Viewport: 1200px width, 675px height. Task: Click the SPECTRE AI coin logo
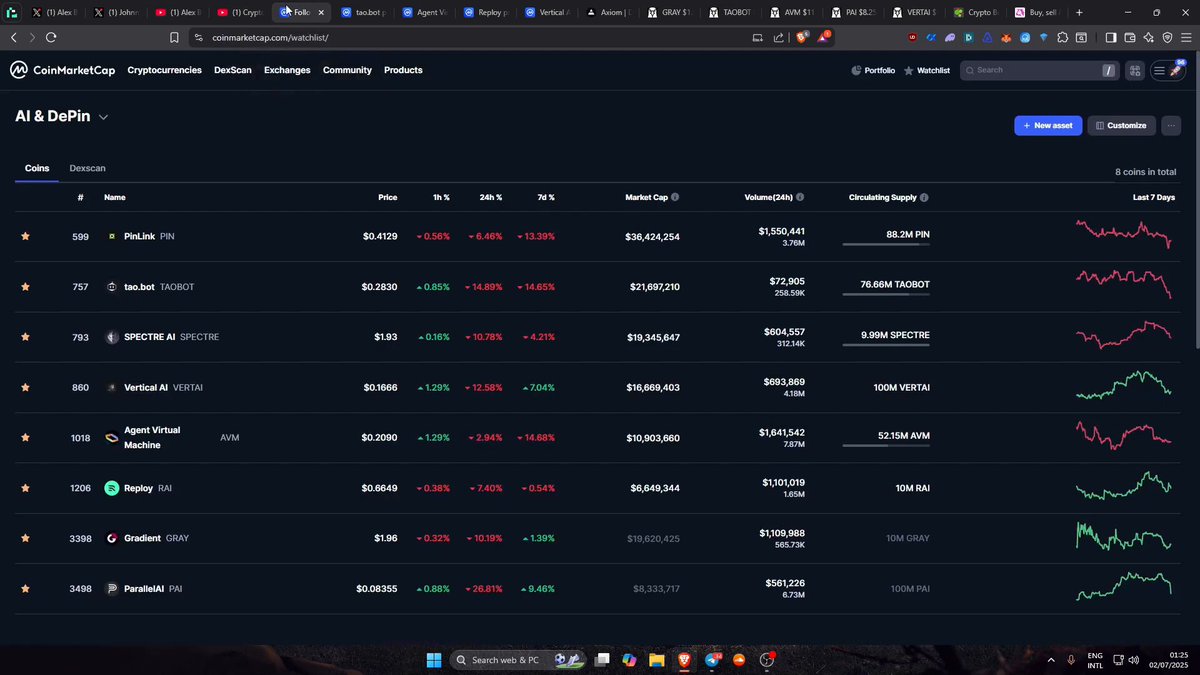point(112,337)
